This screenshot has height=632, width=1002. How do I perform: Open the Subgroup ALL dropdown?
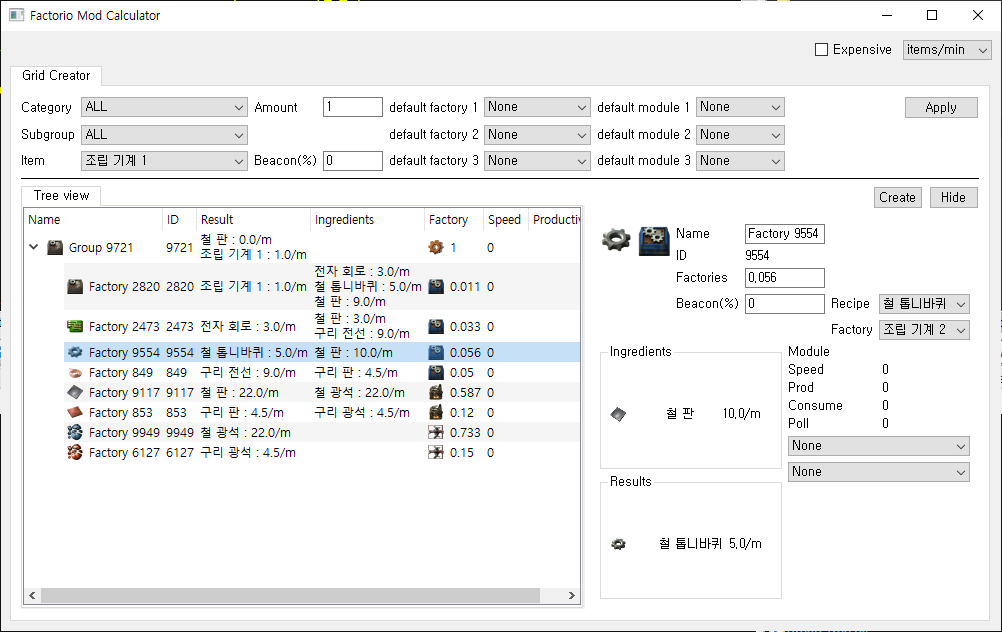[x=164, y=135]
